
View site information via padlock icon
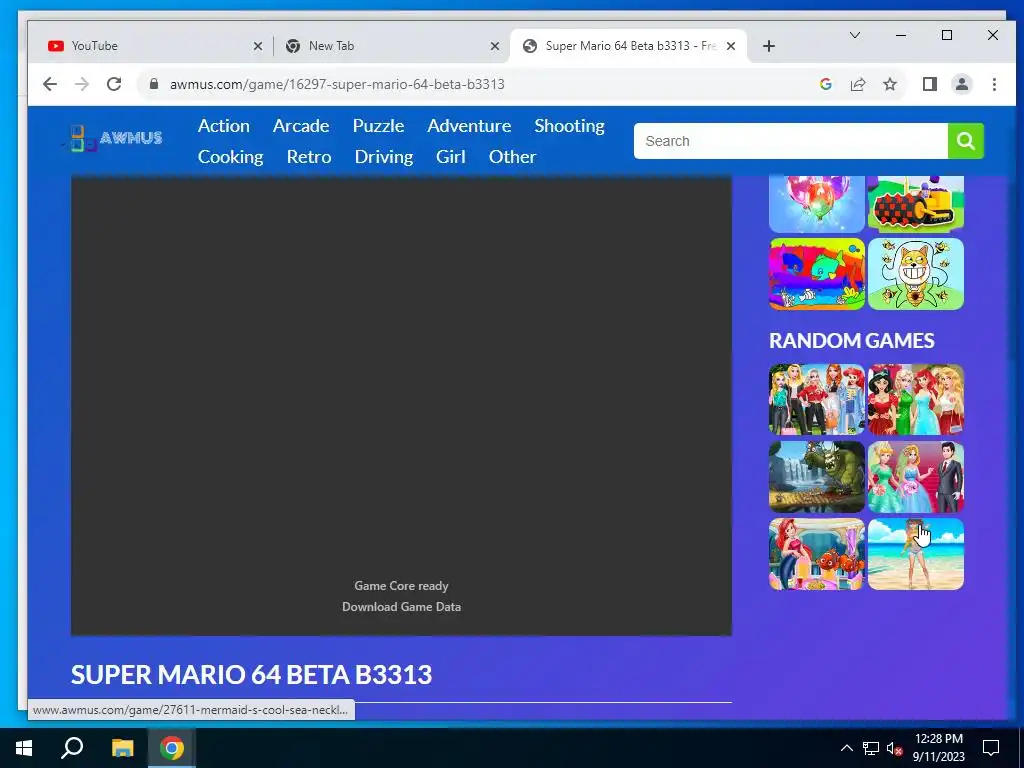click(x=154, y=84)
